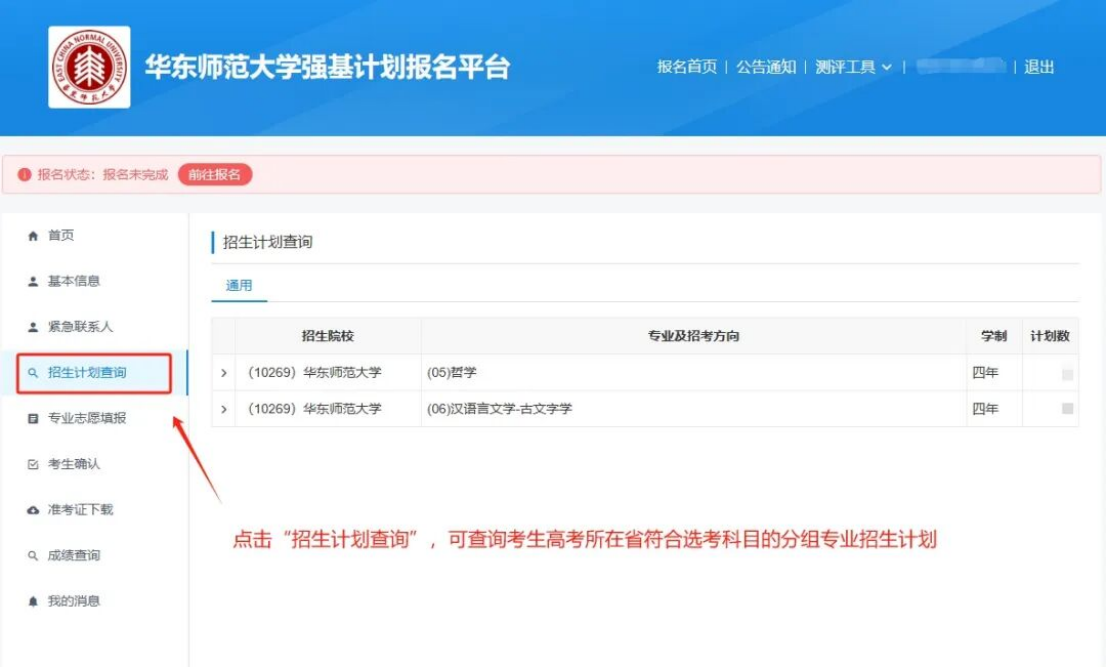Select the 通用 tab
Image resolution: width=1106 pixels, height=667 pixels.
coord(239,286)
